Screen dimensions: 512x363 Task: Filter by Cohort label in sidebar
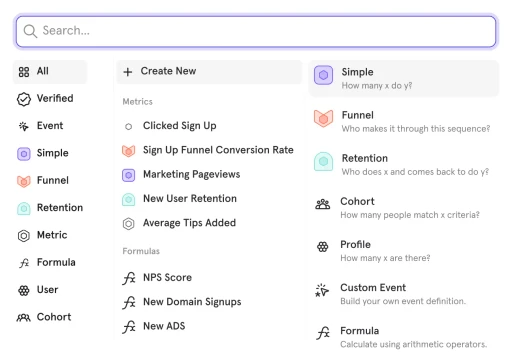point(54,317)
